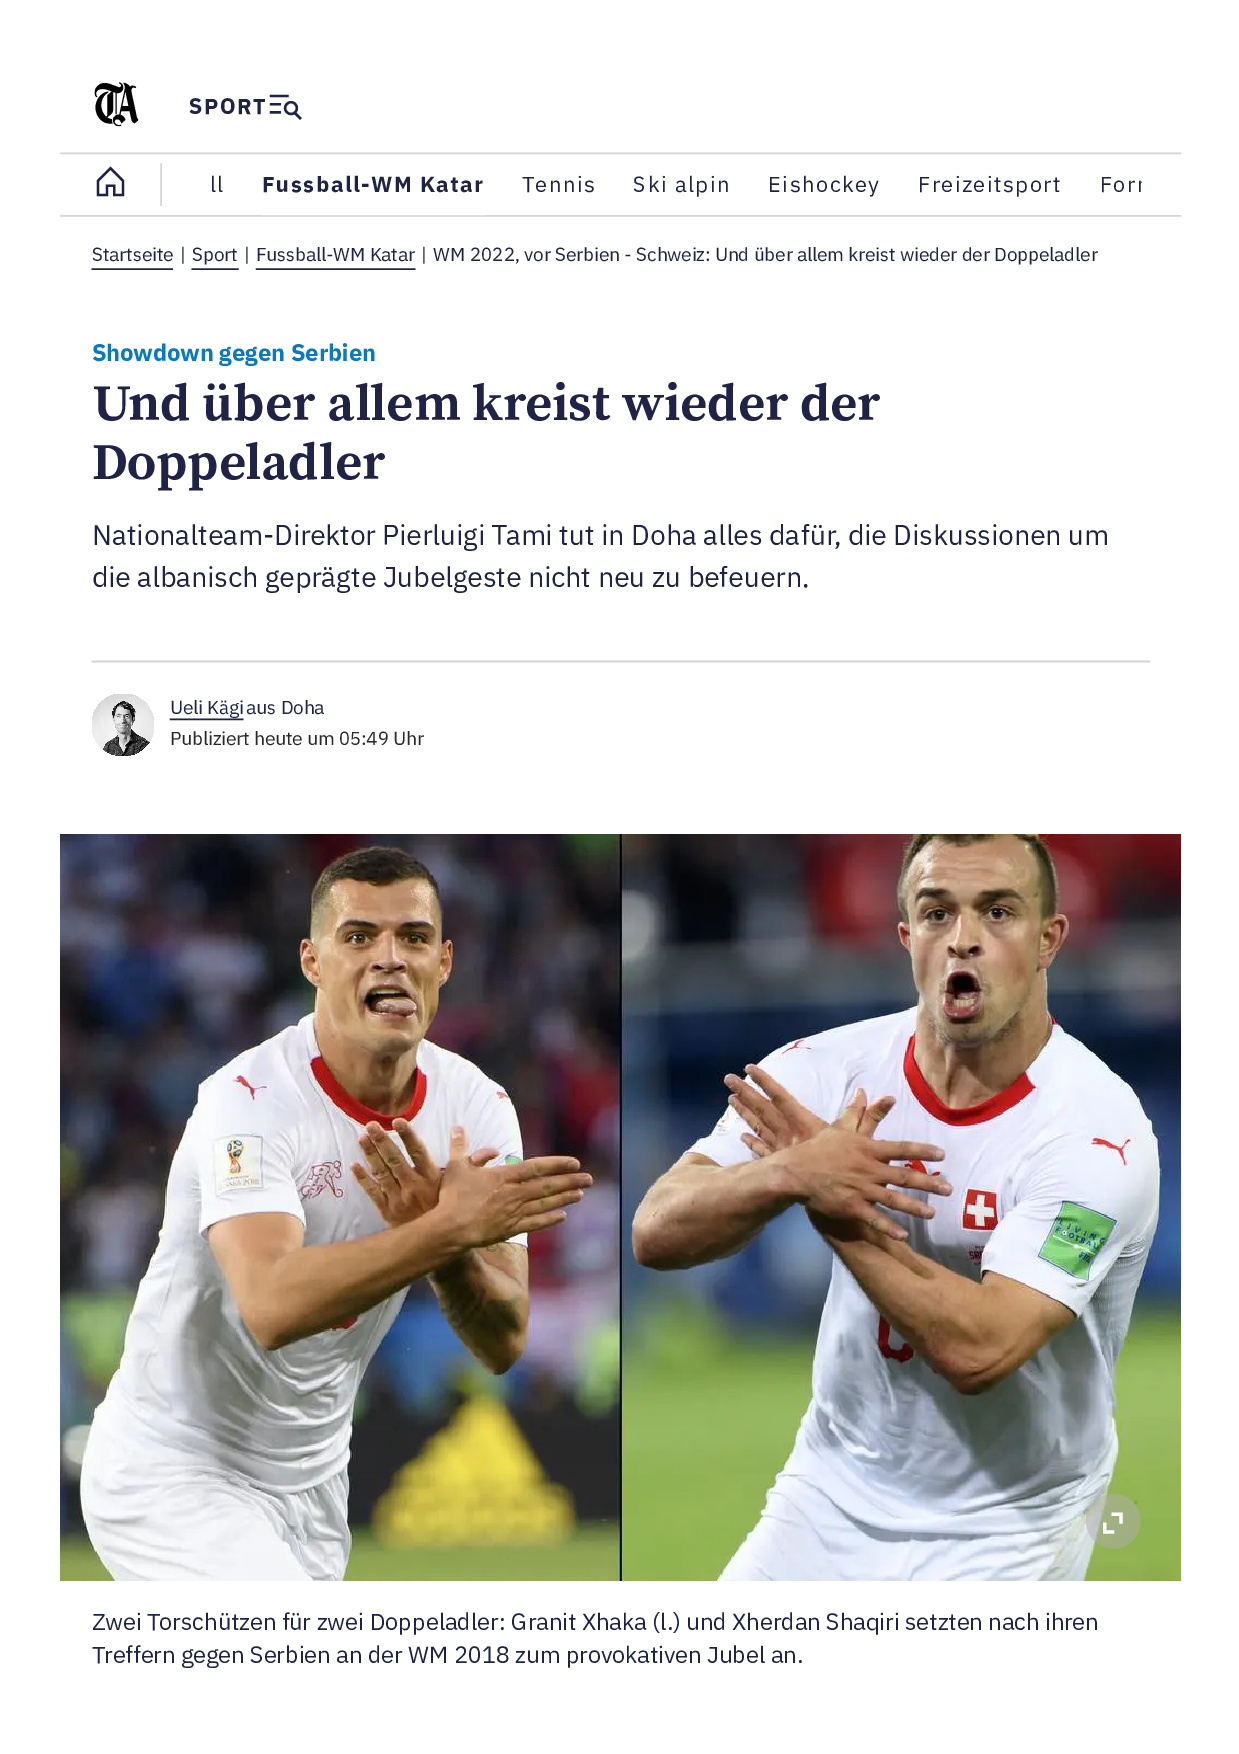
Task: Open the Tennis section tab
Action: click(x=558, y=185)
